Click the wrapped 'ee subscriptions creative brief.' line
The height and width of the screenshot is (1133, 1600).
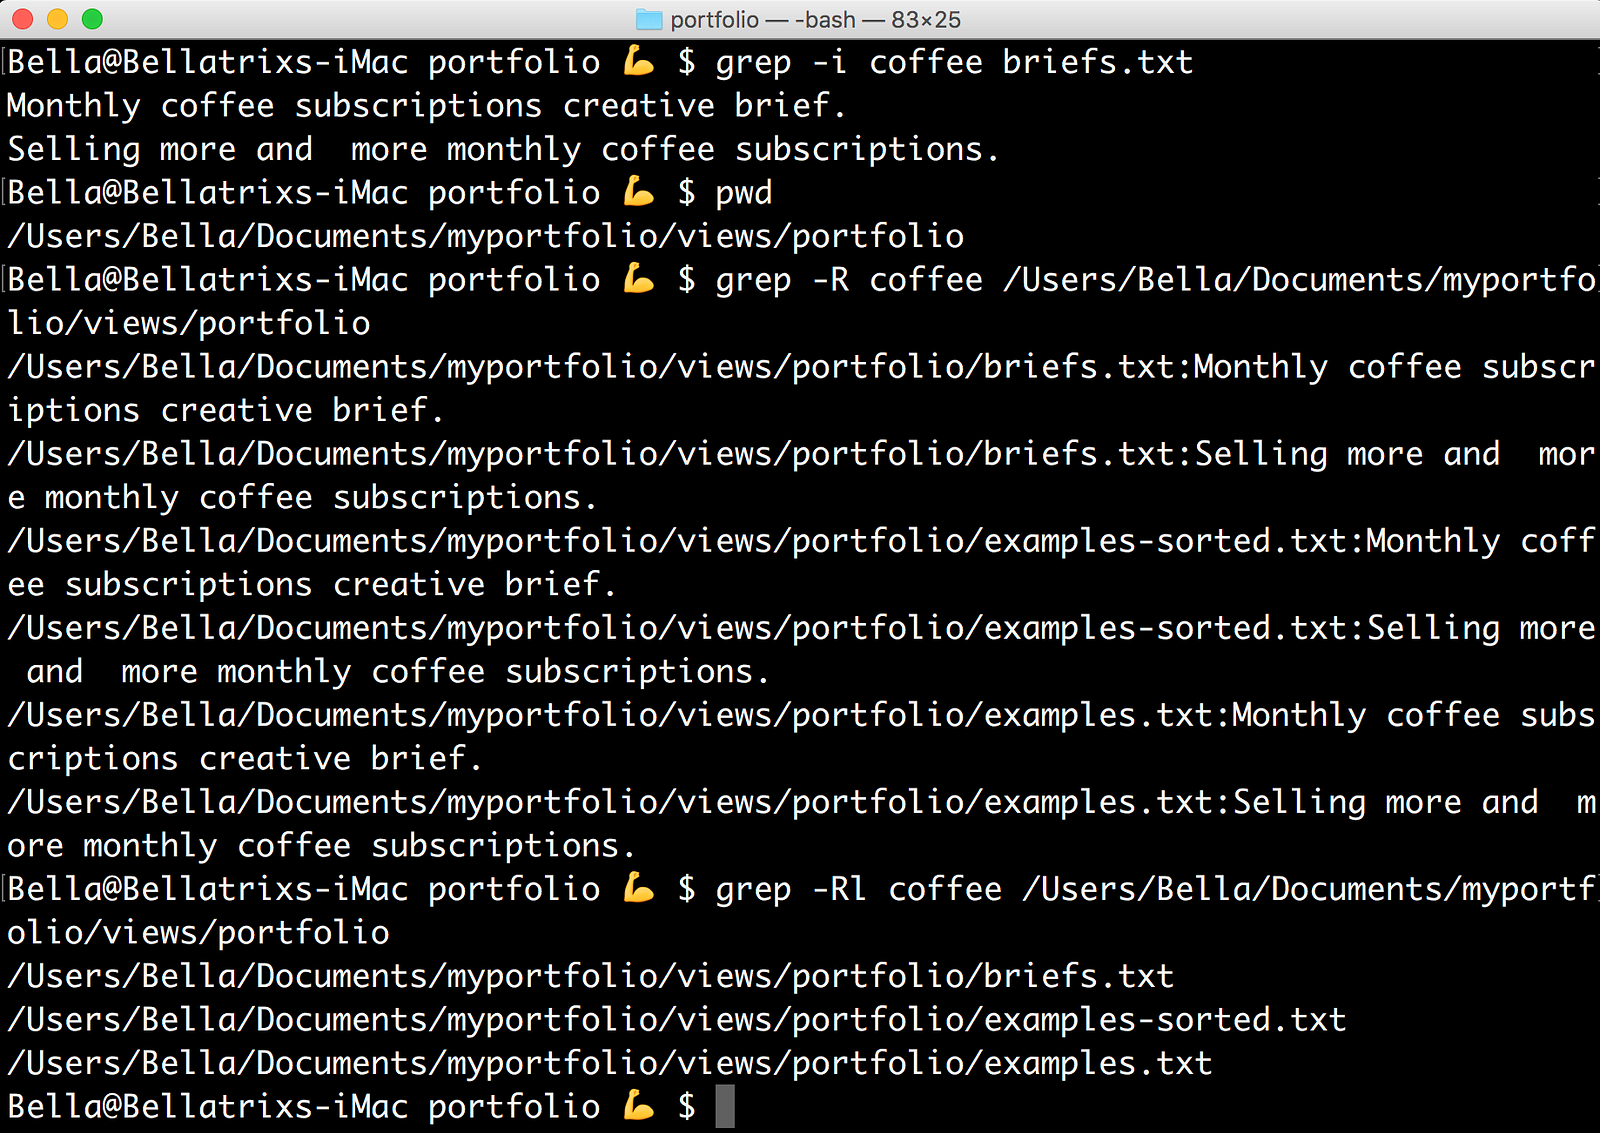coord(311,584)
